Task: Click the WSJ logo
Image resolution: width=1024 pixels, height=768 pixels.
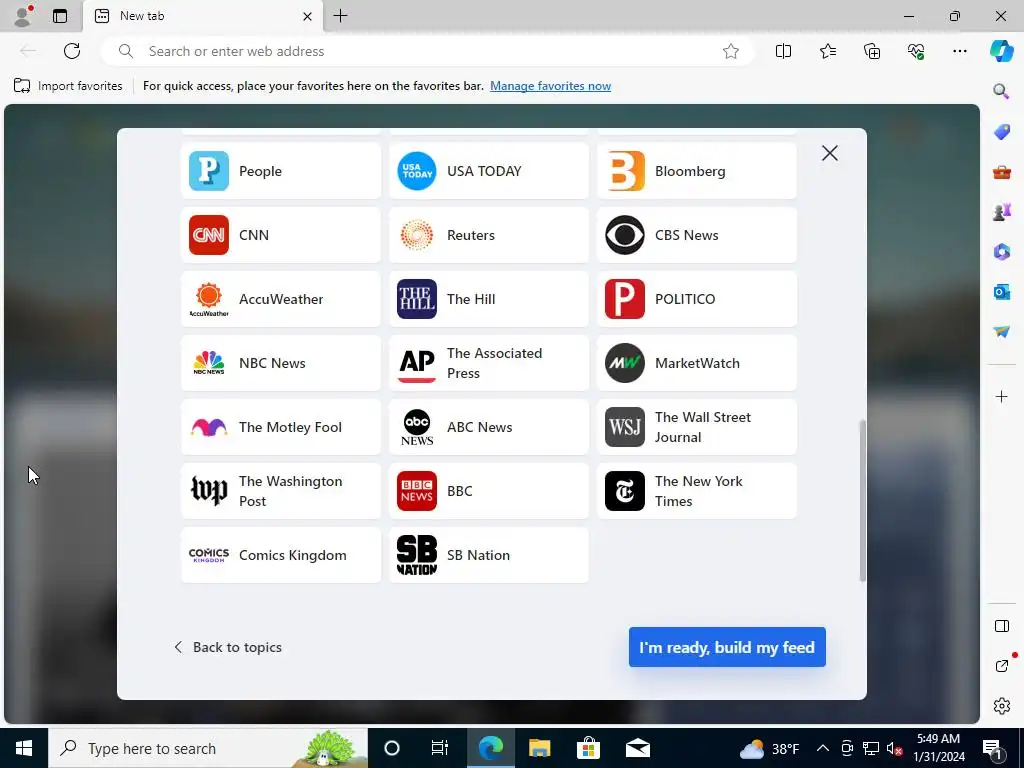Action: (624, 427)
